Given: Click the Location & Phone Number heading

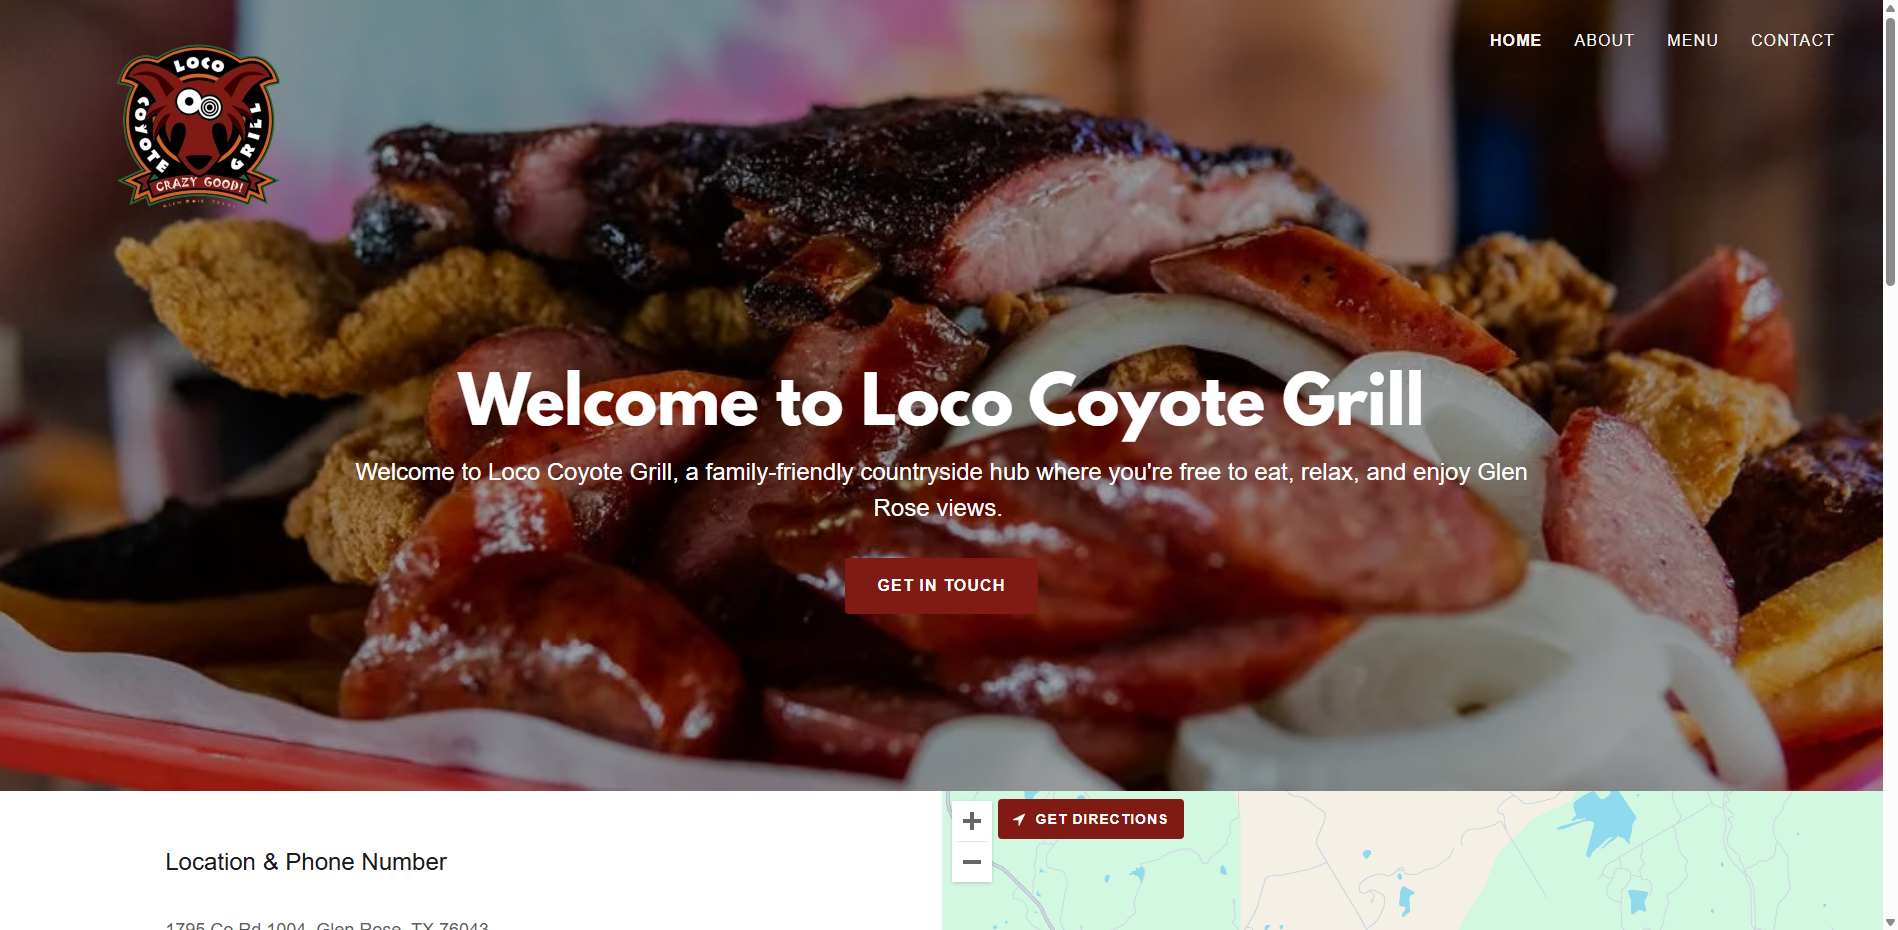Looking at the screenshot, I should pos(306,862).
